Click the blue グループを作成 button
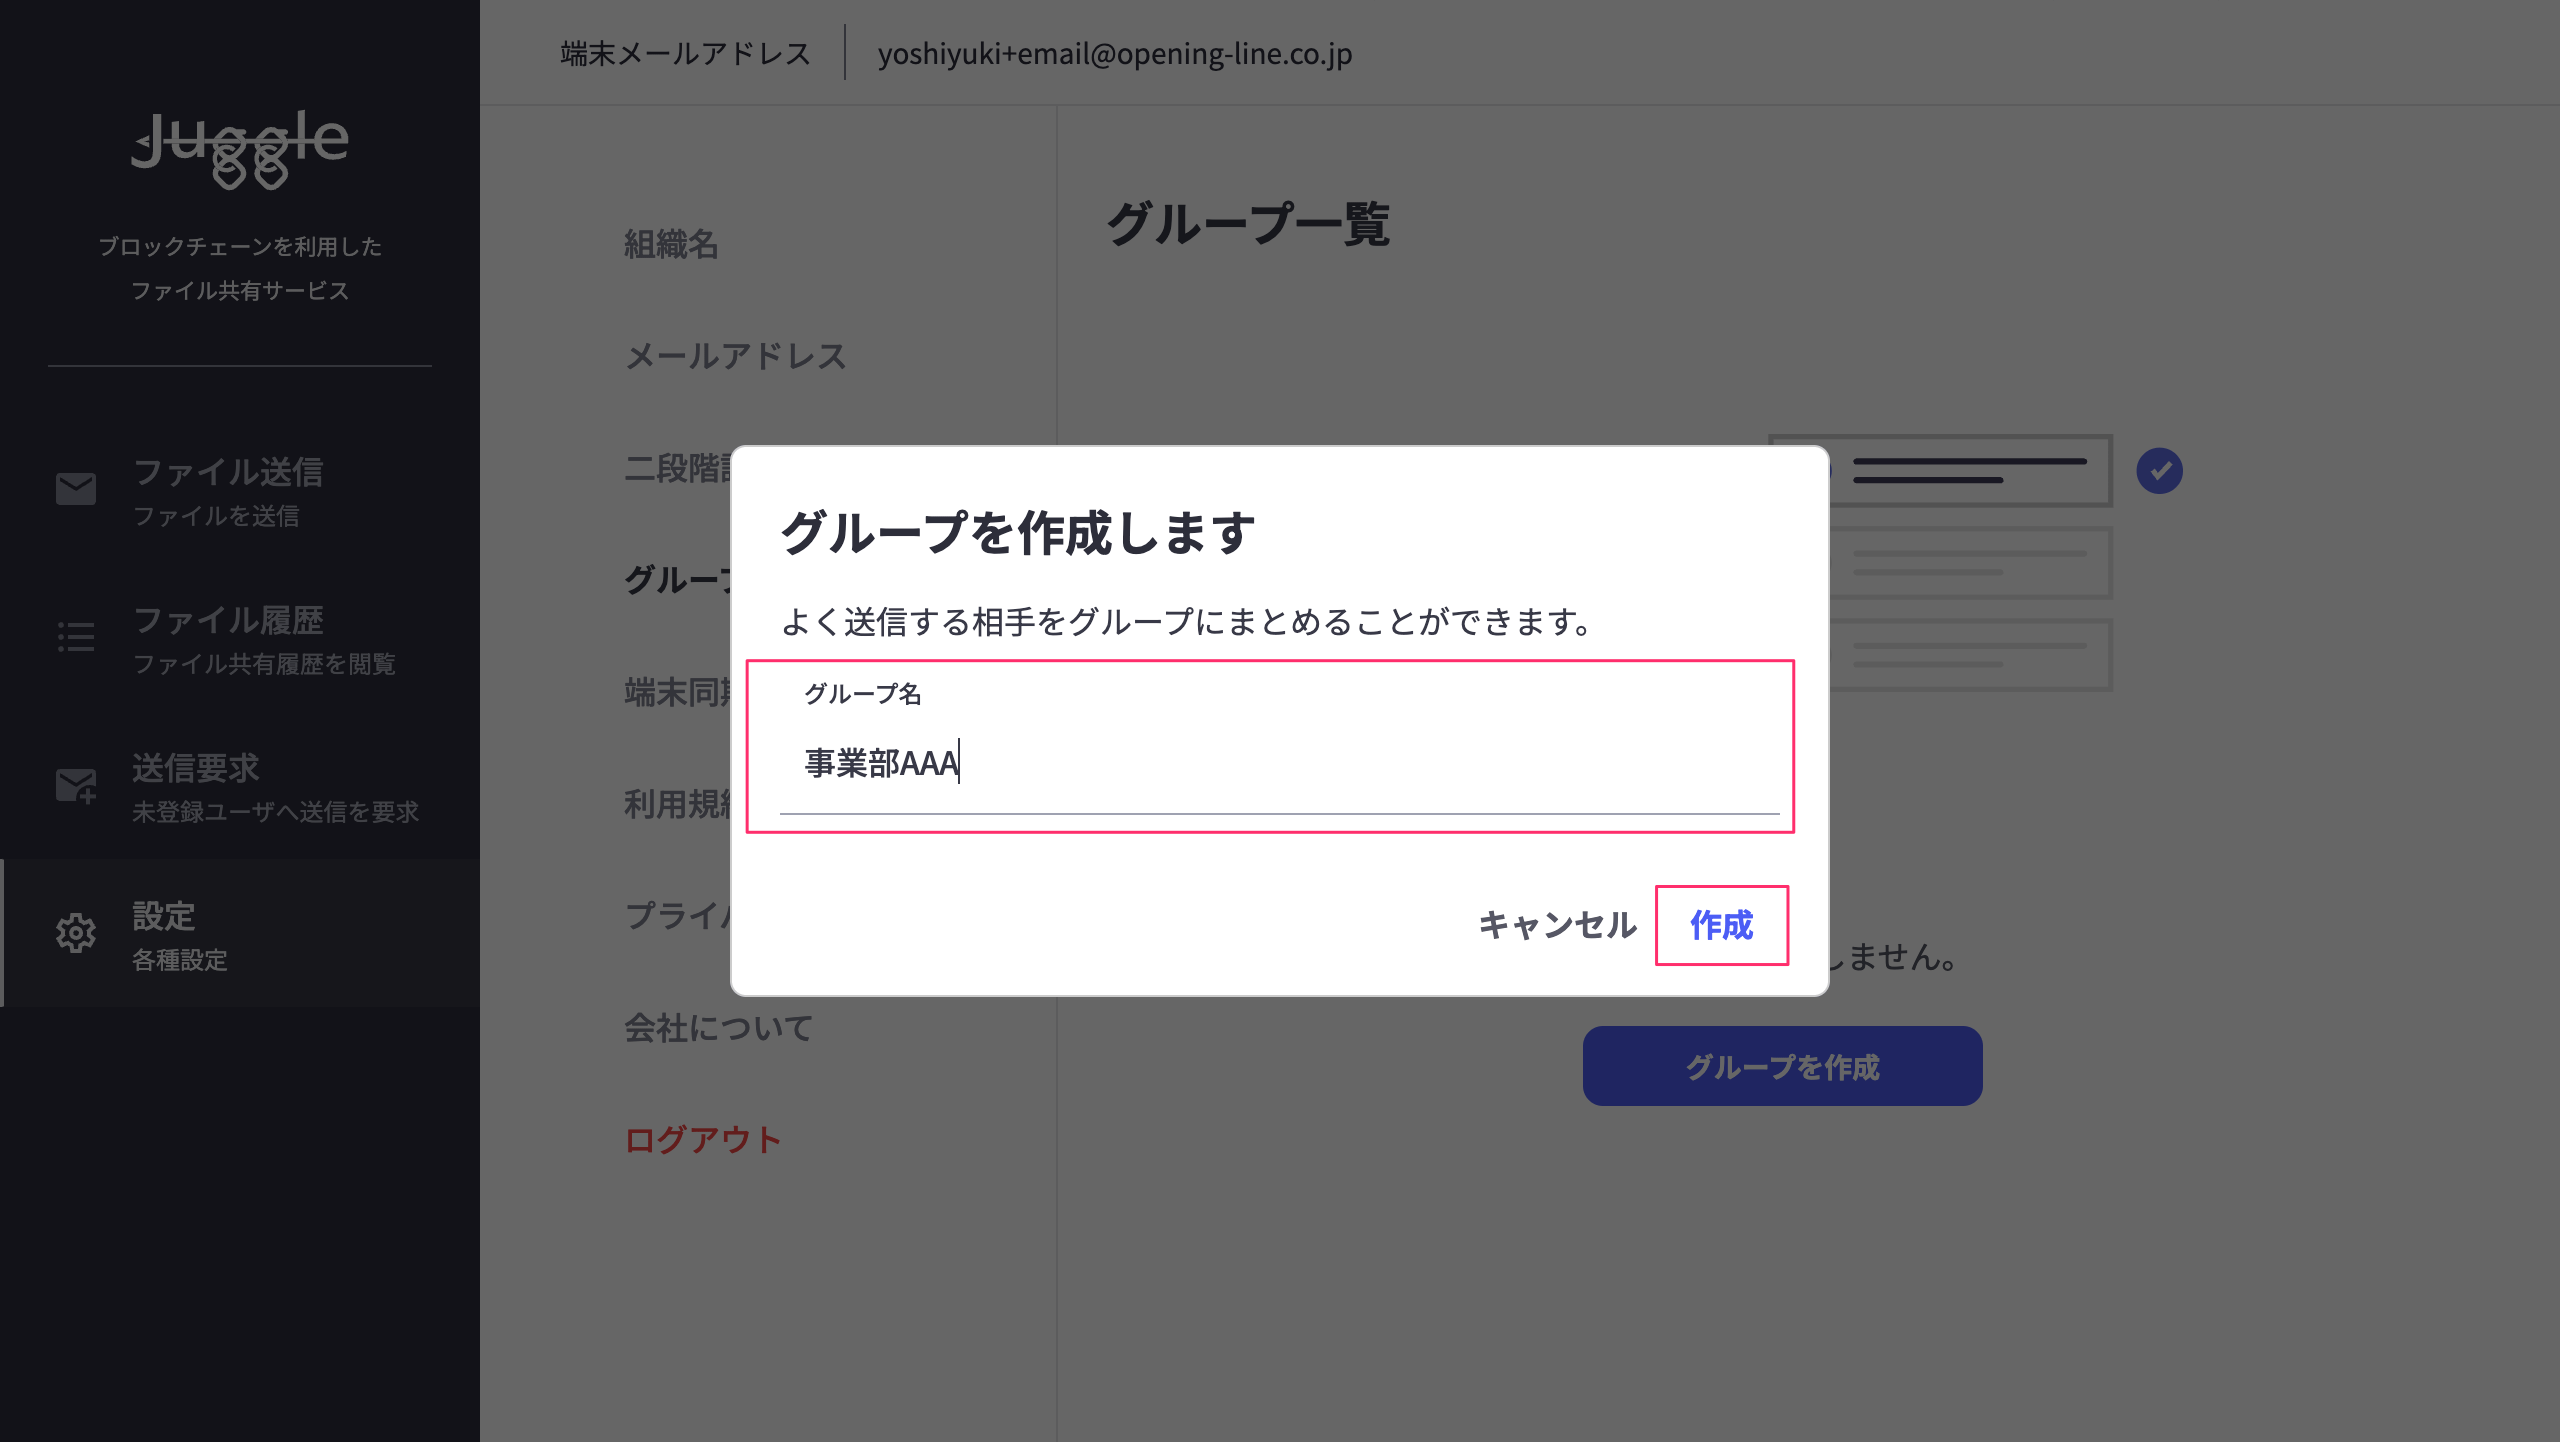The height and width of the screenshot is (1442, 2560). 1782,1066
